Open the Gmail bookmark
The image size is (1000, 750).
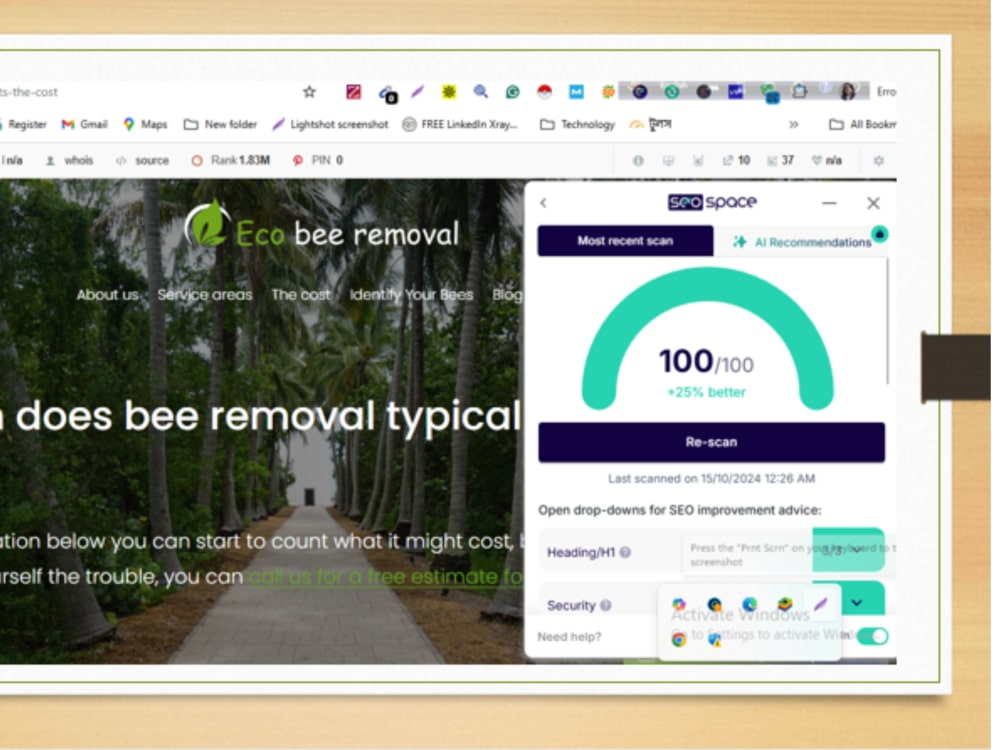click(x=84, y=124)
